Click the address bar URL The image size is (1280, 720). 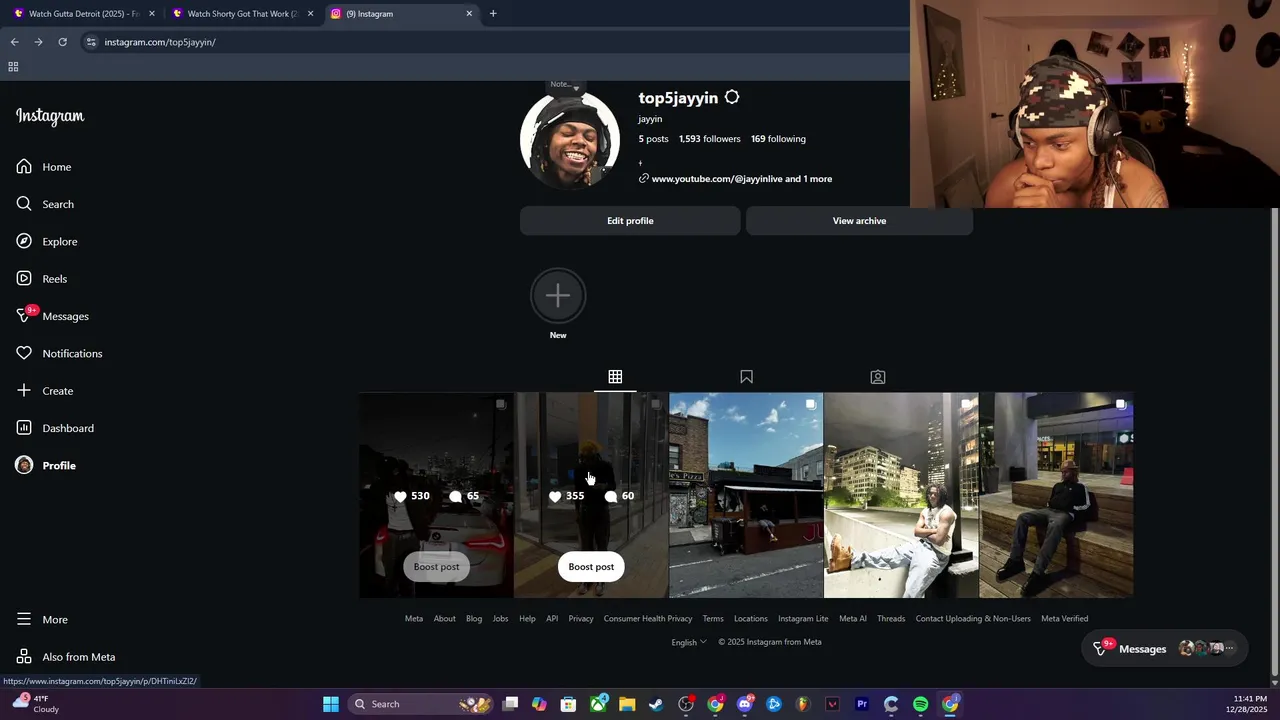point(160,42)
